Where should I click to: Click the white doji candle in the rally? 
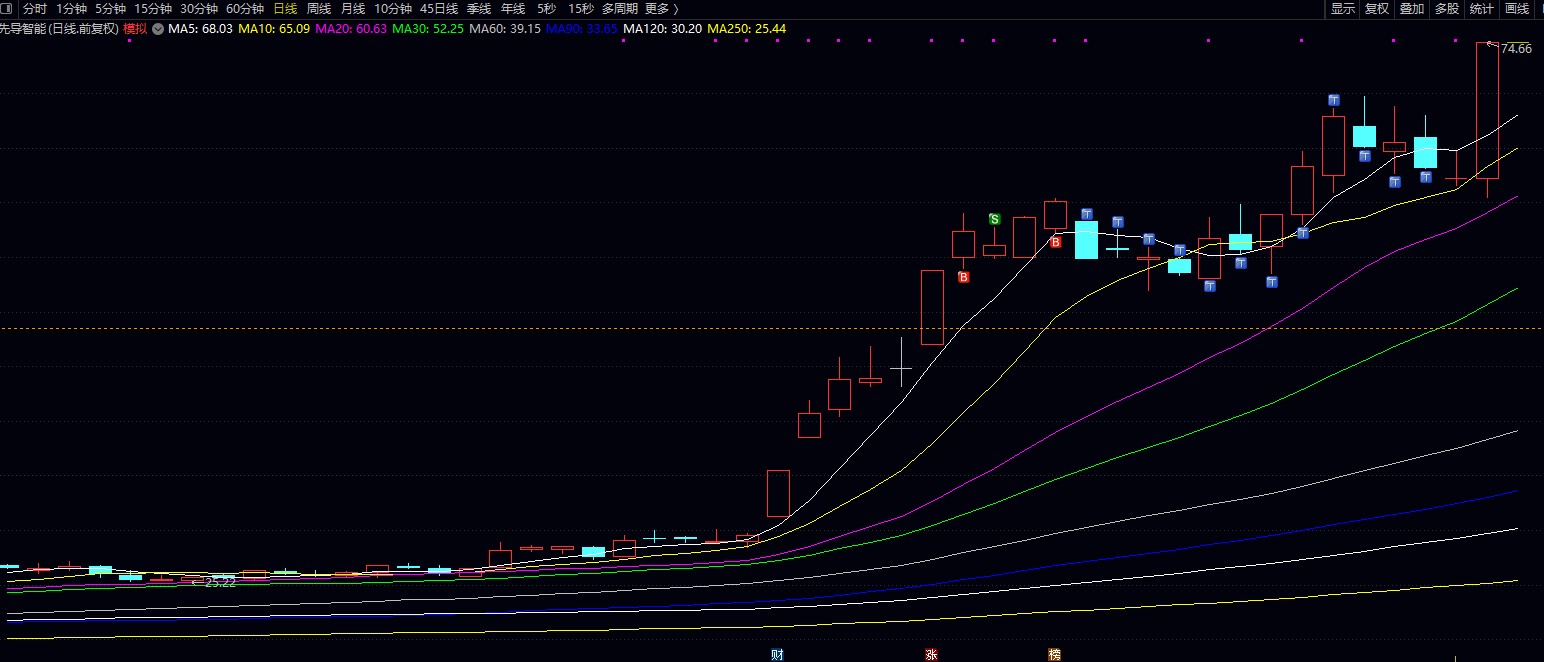tap(902, 368)
